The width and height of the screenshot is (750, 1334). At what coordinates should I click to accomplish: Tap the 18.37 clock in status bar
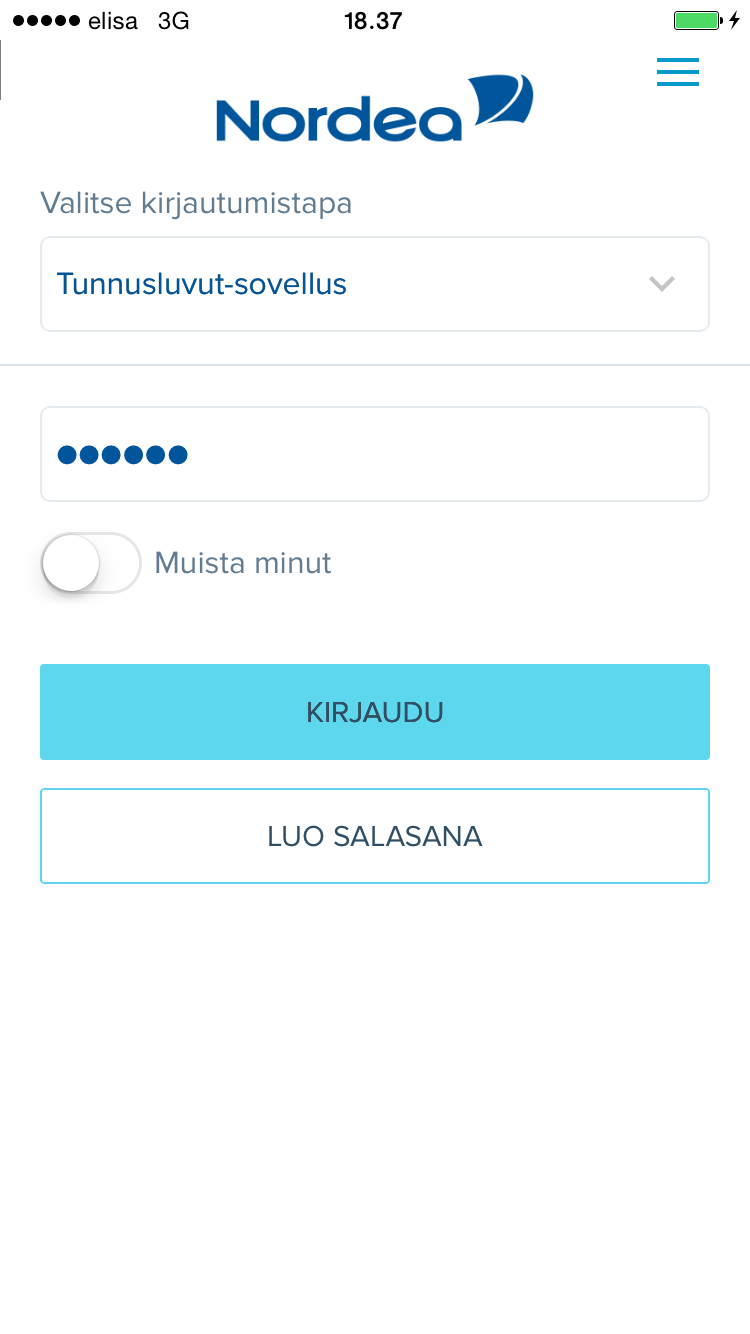click(x=373, y=21)
